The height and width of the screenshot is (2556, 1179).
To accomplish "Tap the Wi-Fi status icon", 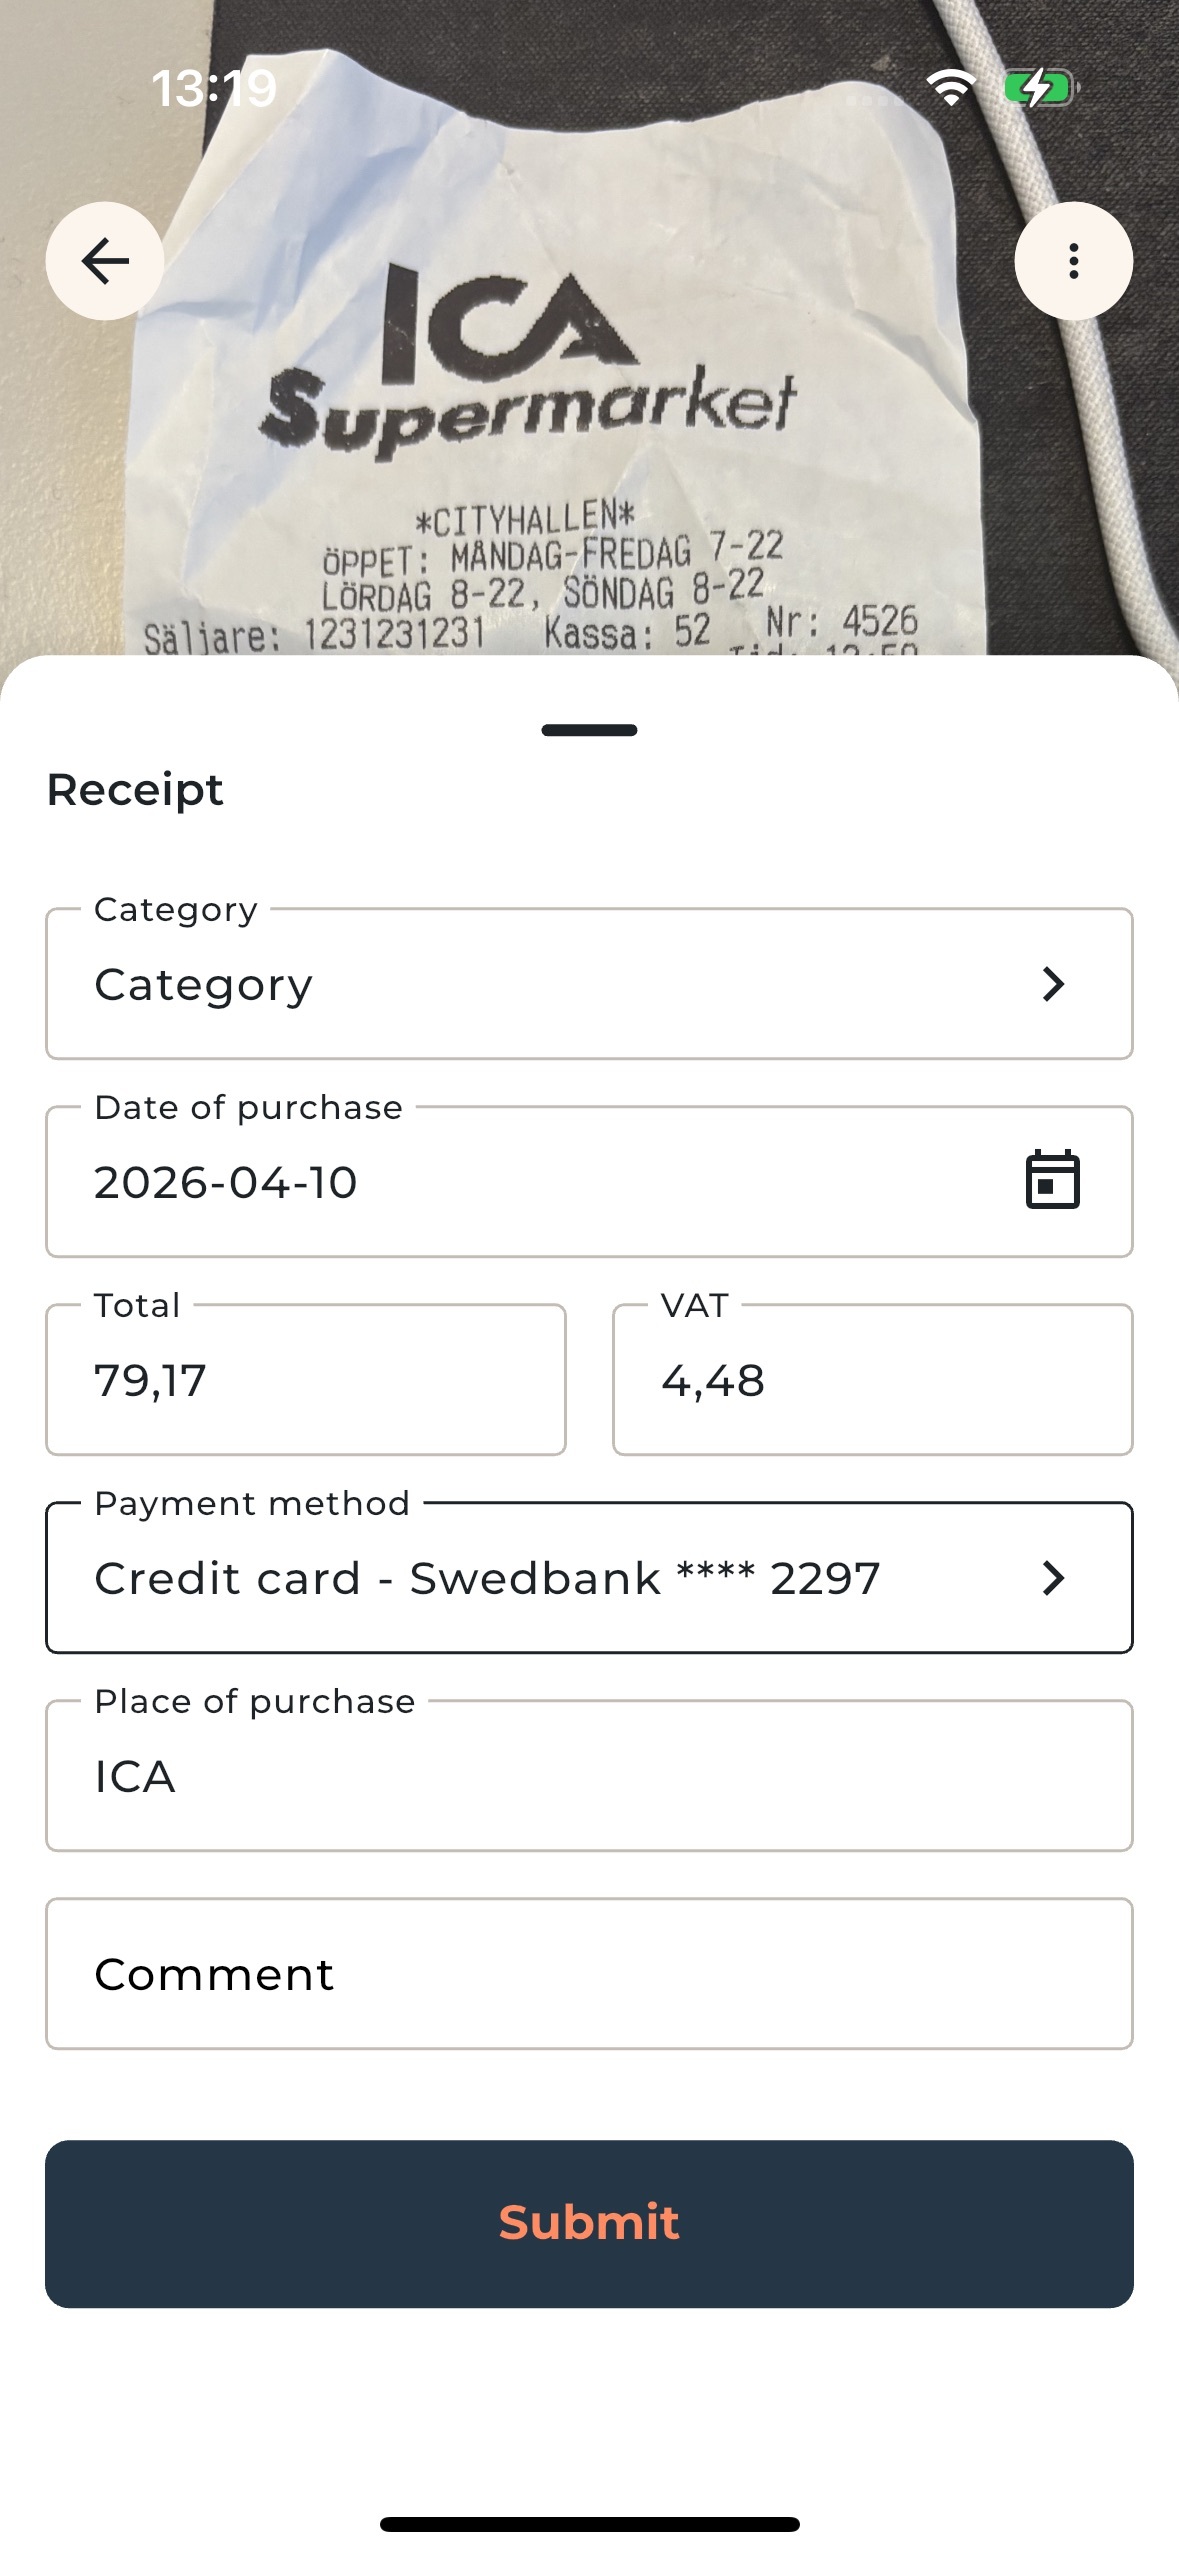I will (951, 88).
